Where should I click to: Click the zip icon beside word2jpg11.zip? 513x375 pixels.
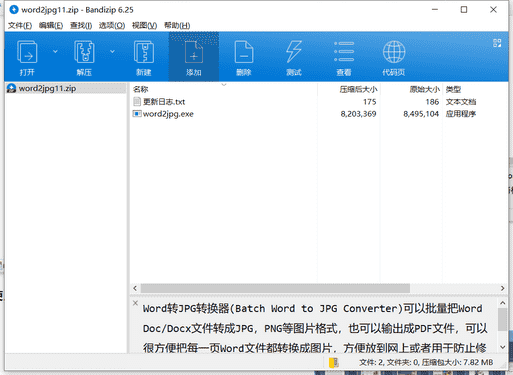tap(12, 88)
